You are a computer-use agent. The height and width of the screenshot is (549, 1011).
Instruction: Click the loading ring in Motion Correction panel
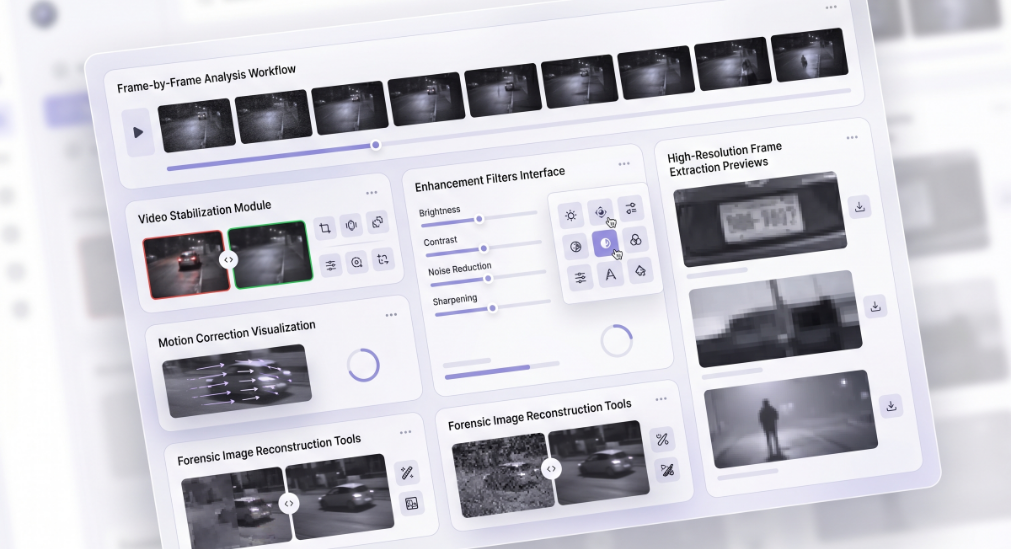[x=363, y=365]
